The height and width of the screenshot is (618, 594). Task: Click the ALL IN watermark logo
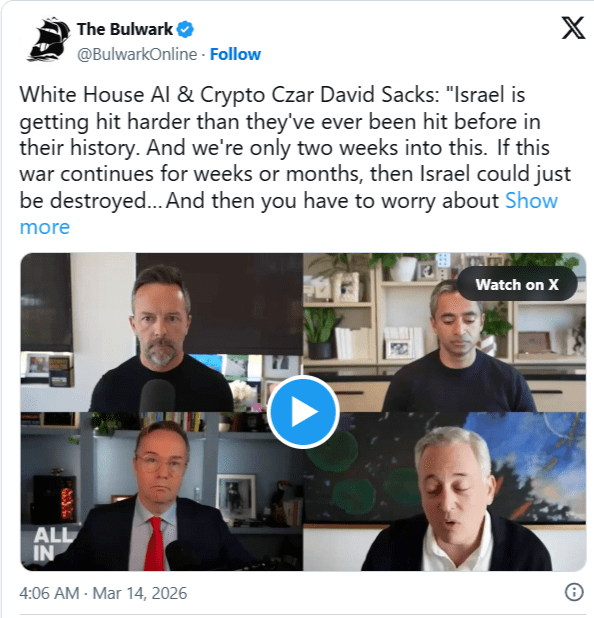pos(52,544)
